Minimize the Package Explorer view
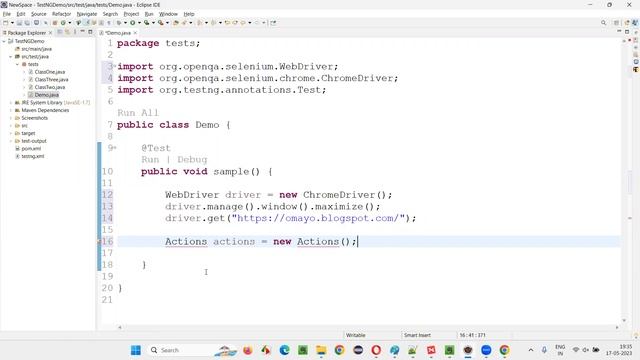 click(x=83, y=32)
